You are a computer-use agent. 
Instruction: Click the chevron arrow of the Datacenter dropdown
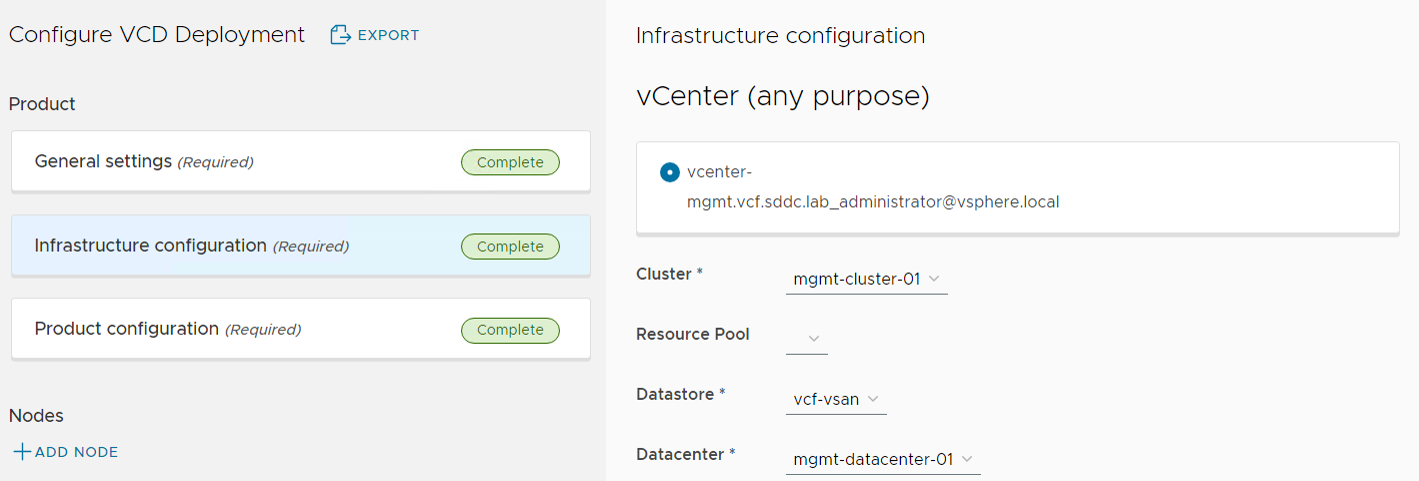967,459
